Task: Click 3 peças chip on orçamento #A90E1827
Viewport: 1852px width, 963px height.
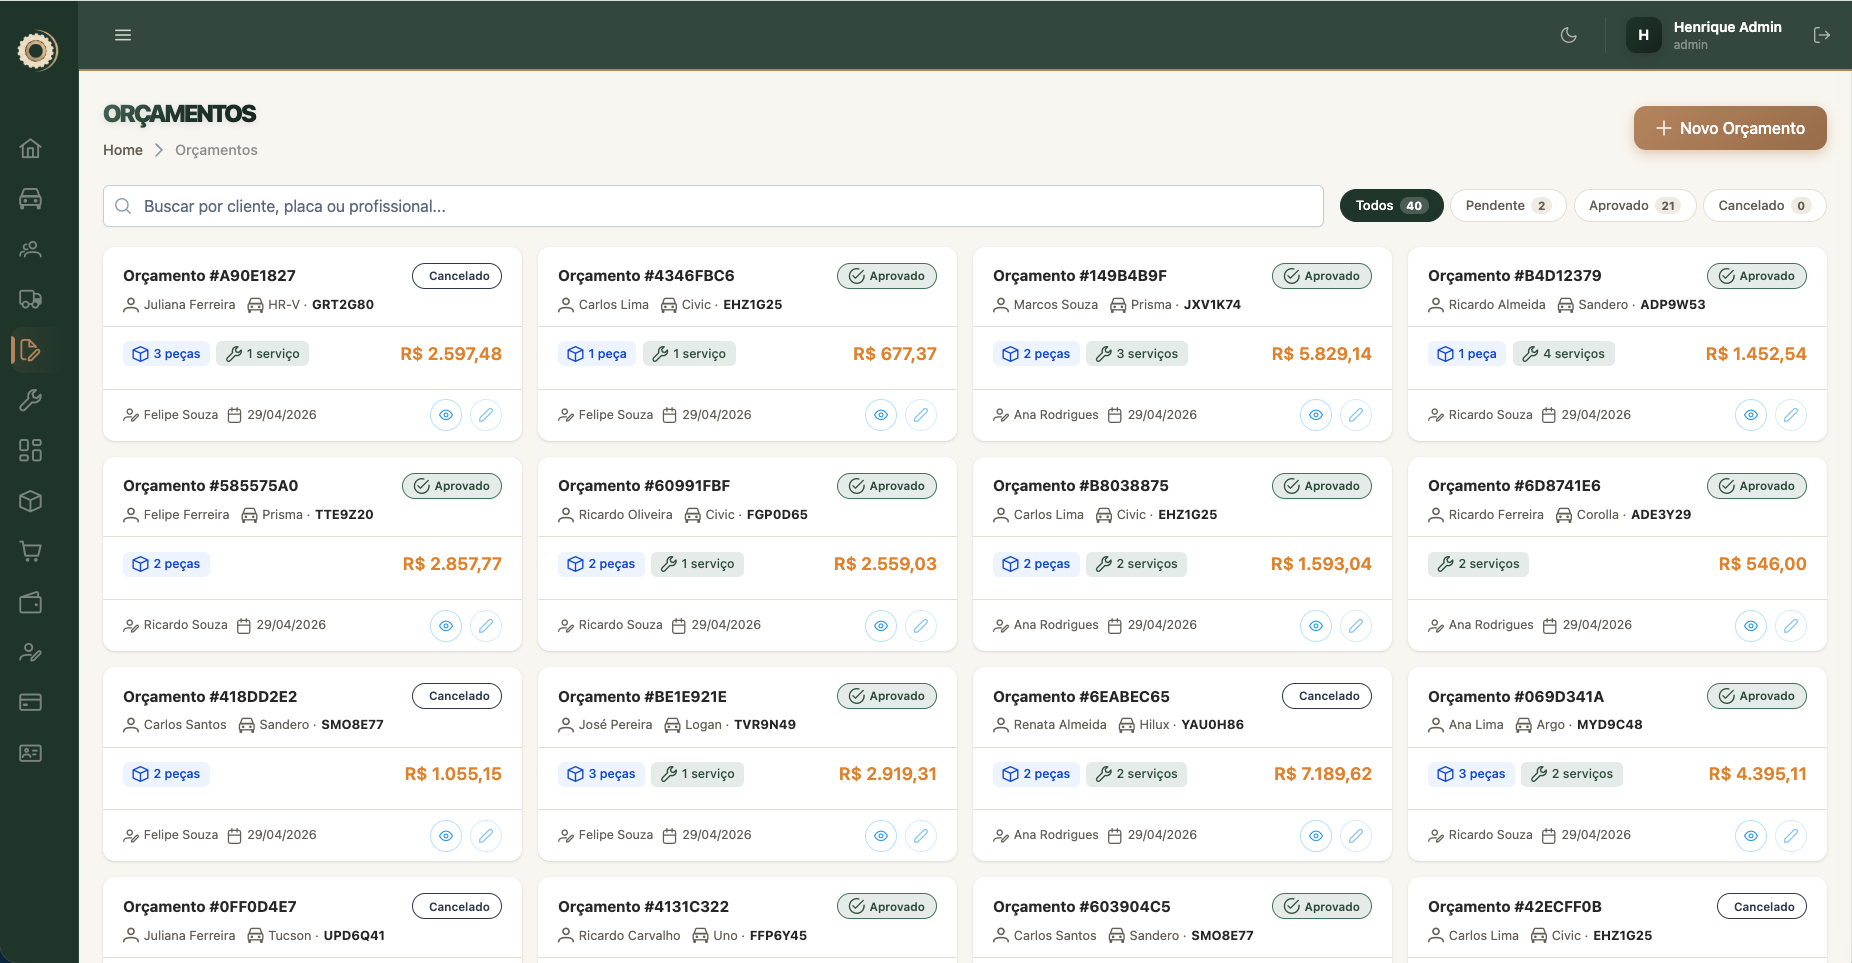Action: [166, 354]
